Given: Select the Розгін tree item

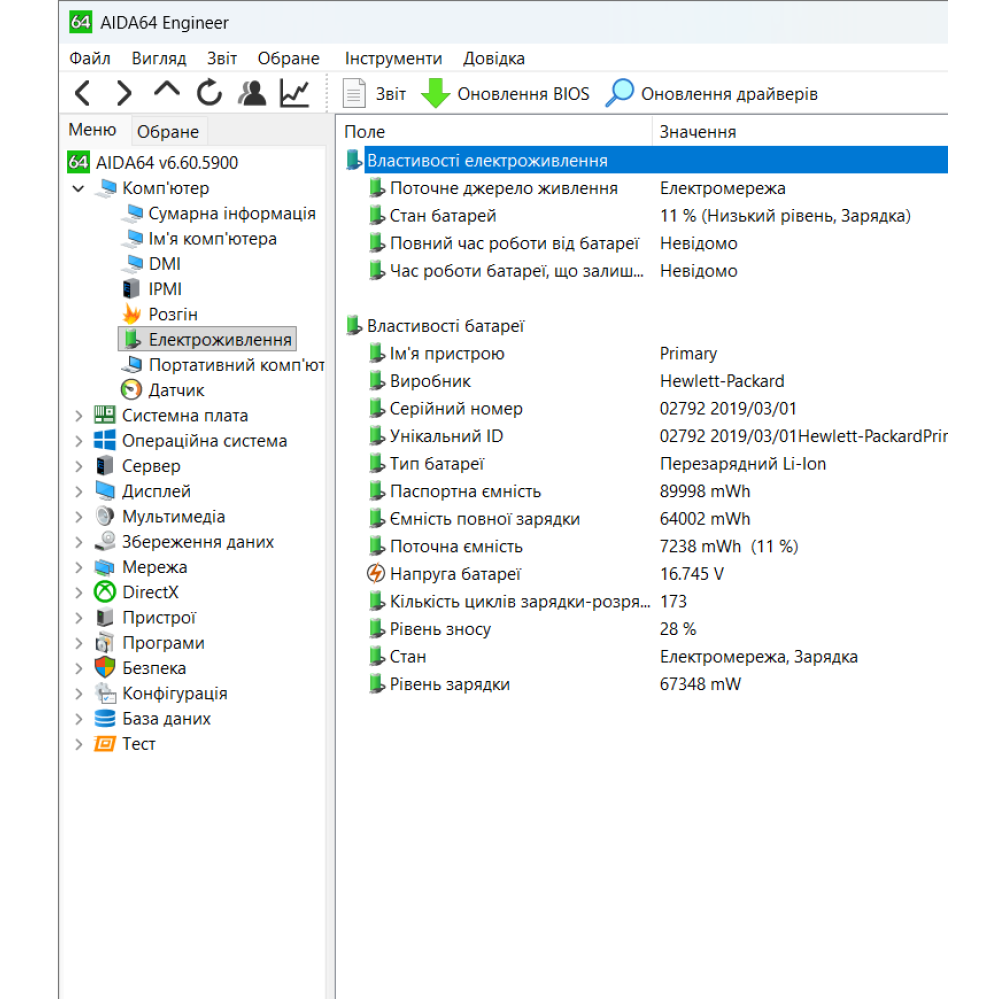Looking at the screenshot, I should [x=173, y=314].
